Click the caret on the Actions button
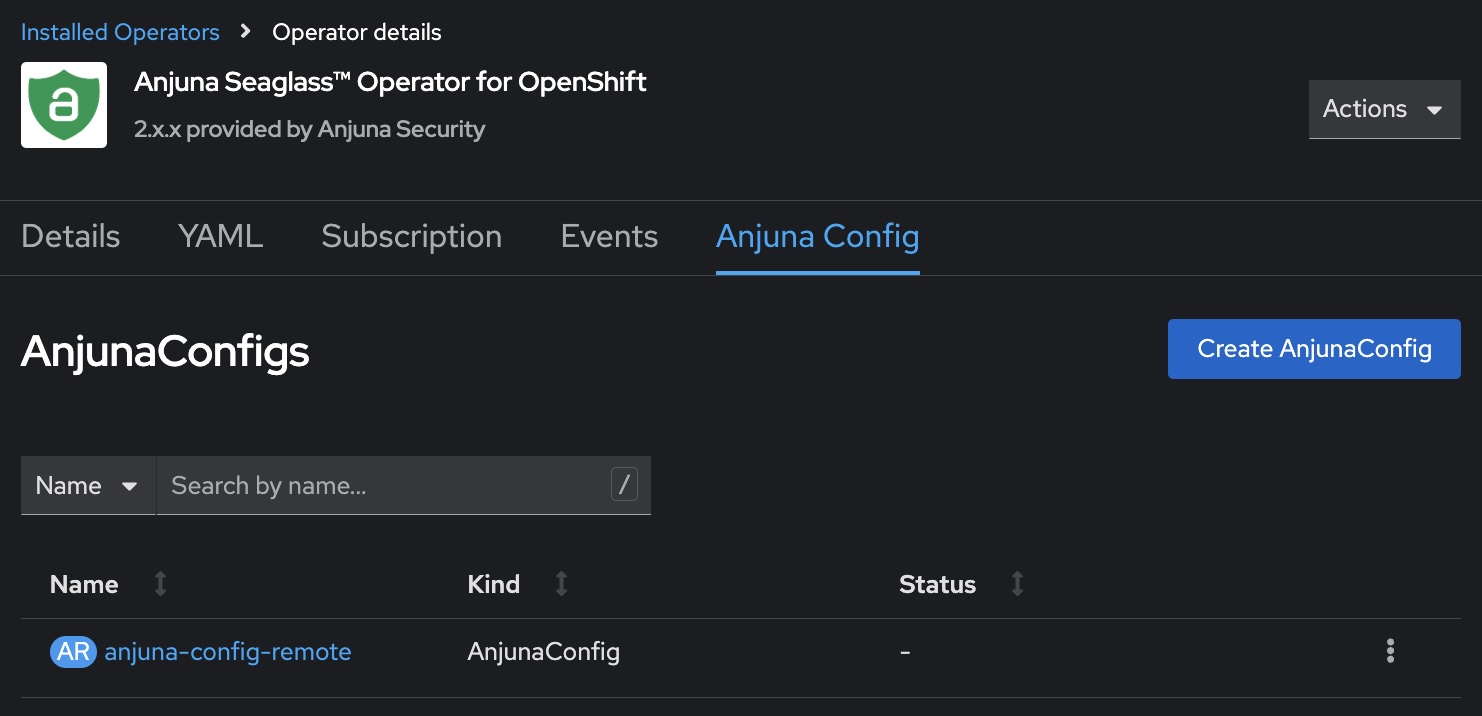 pyautogui.click(x=1435, y=110)
